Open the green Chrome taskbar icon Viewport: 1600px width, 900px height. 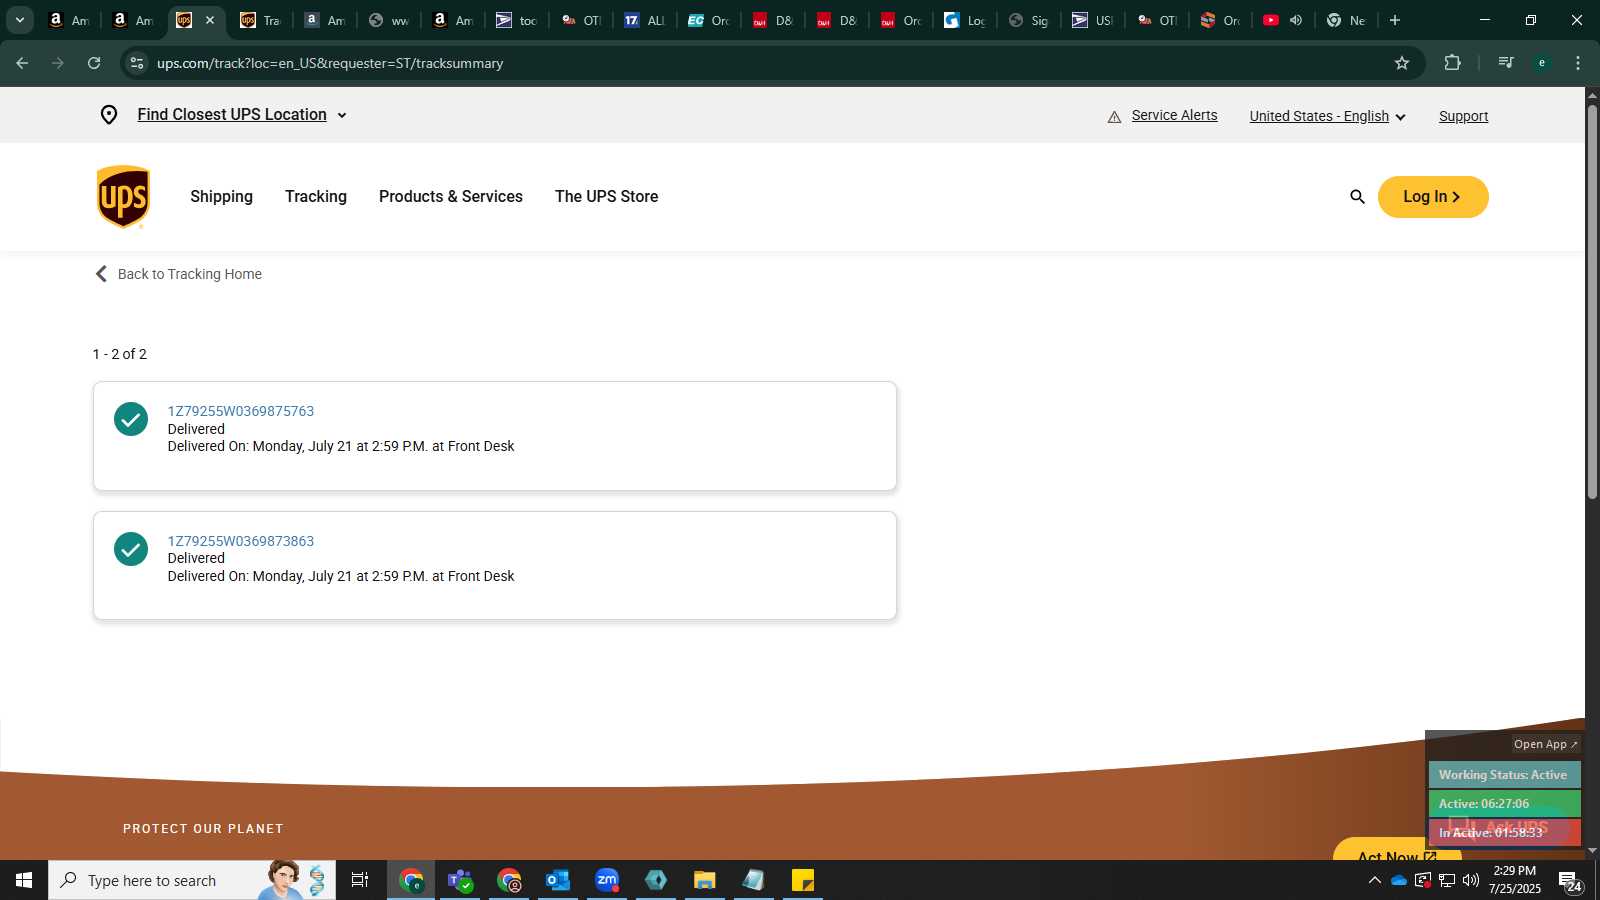click(411, 880)
